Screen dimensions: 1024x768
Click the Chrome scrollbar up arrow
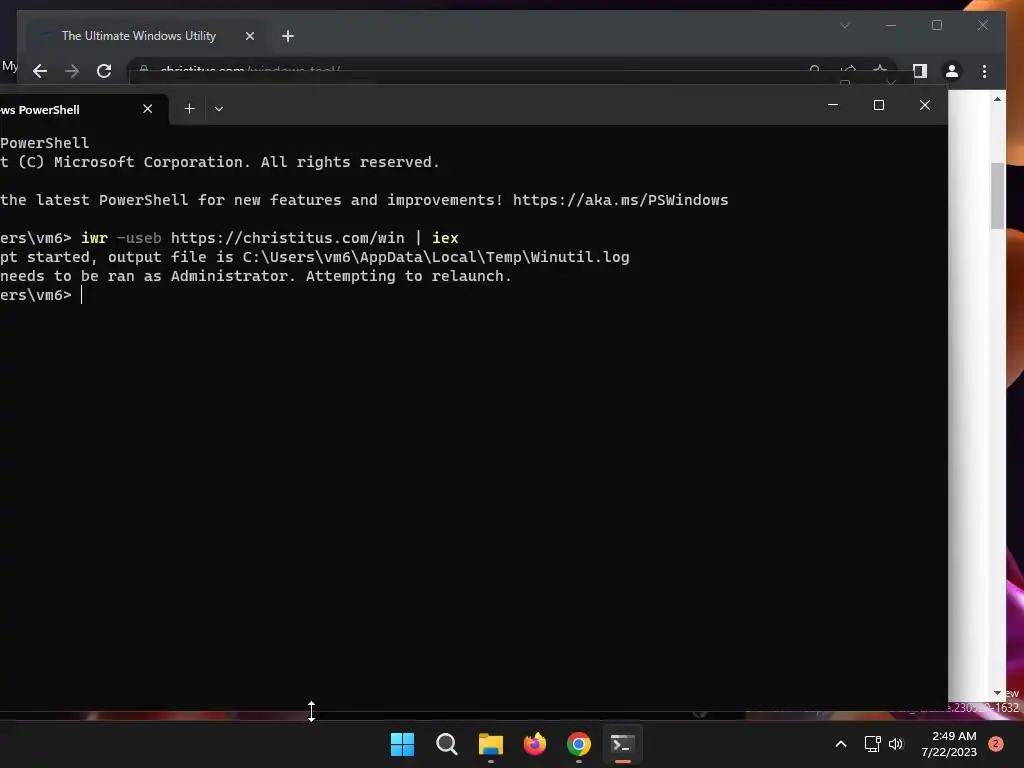tap(997, 99)
